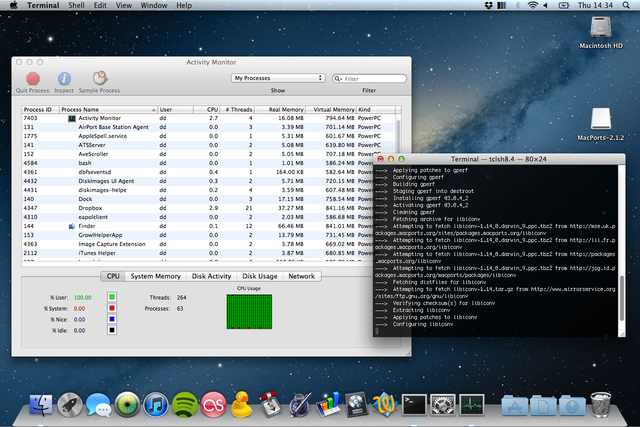
Task: Click the battery status icon in menu bar
Action: tap(564, 5)
